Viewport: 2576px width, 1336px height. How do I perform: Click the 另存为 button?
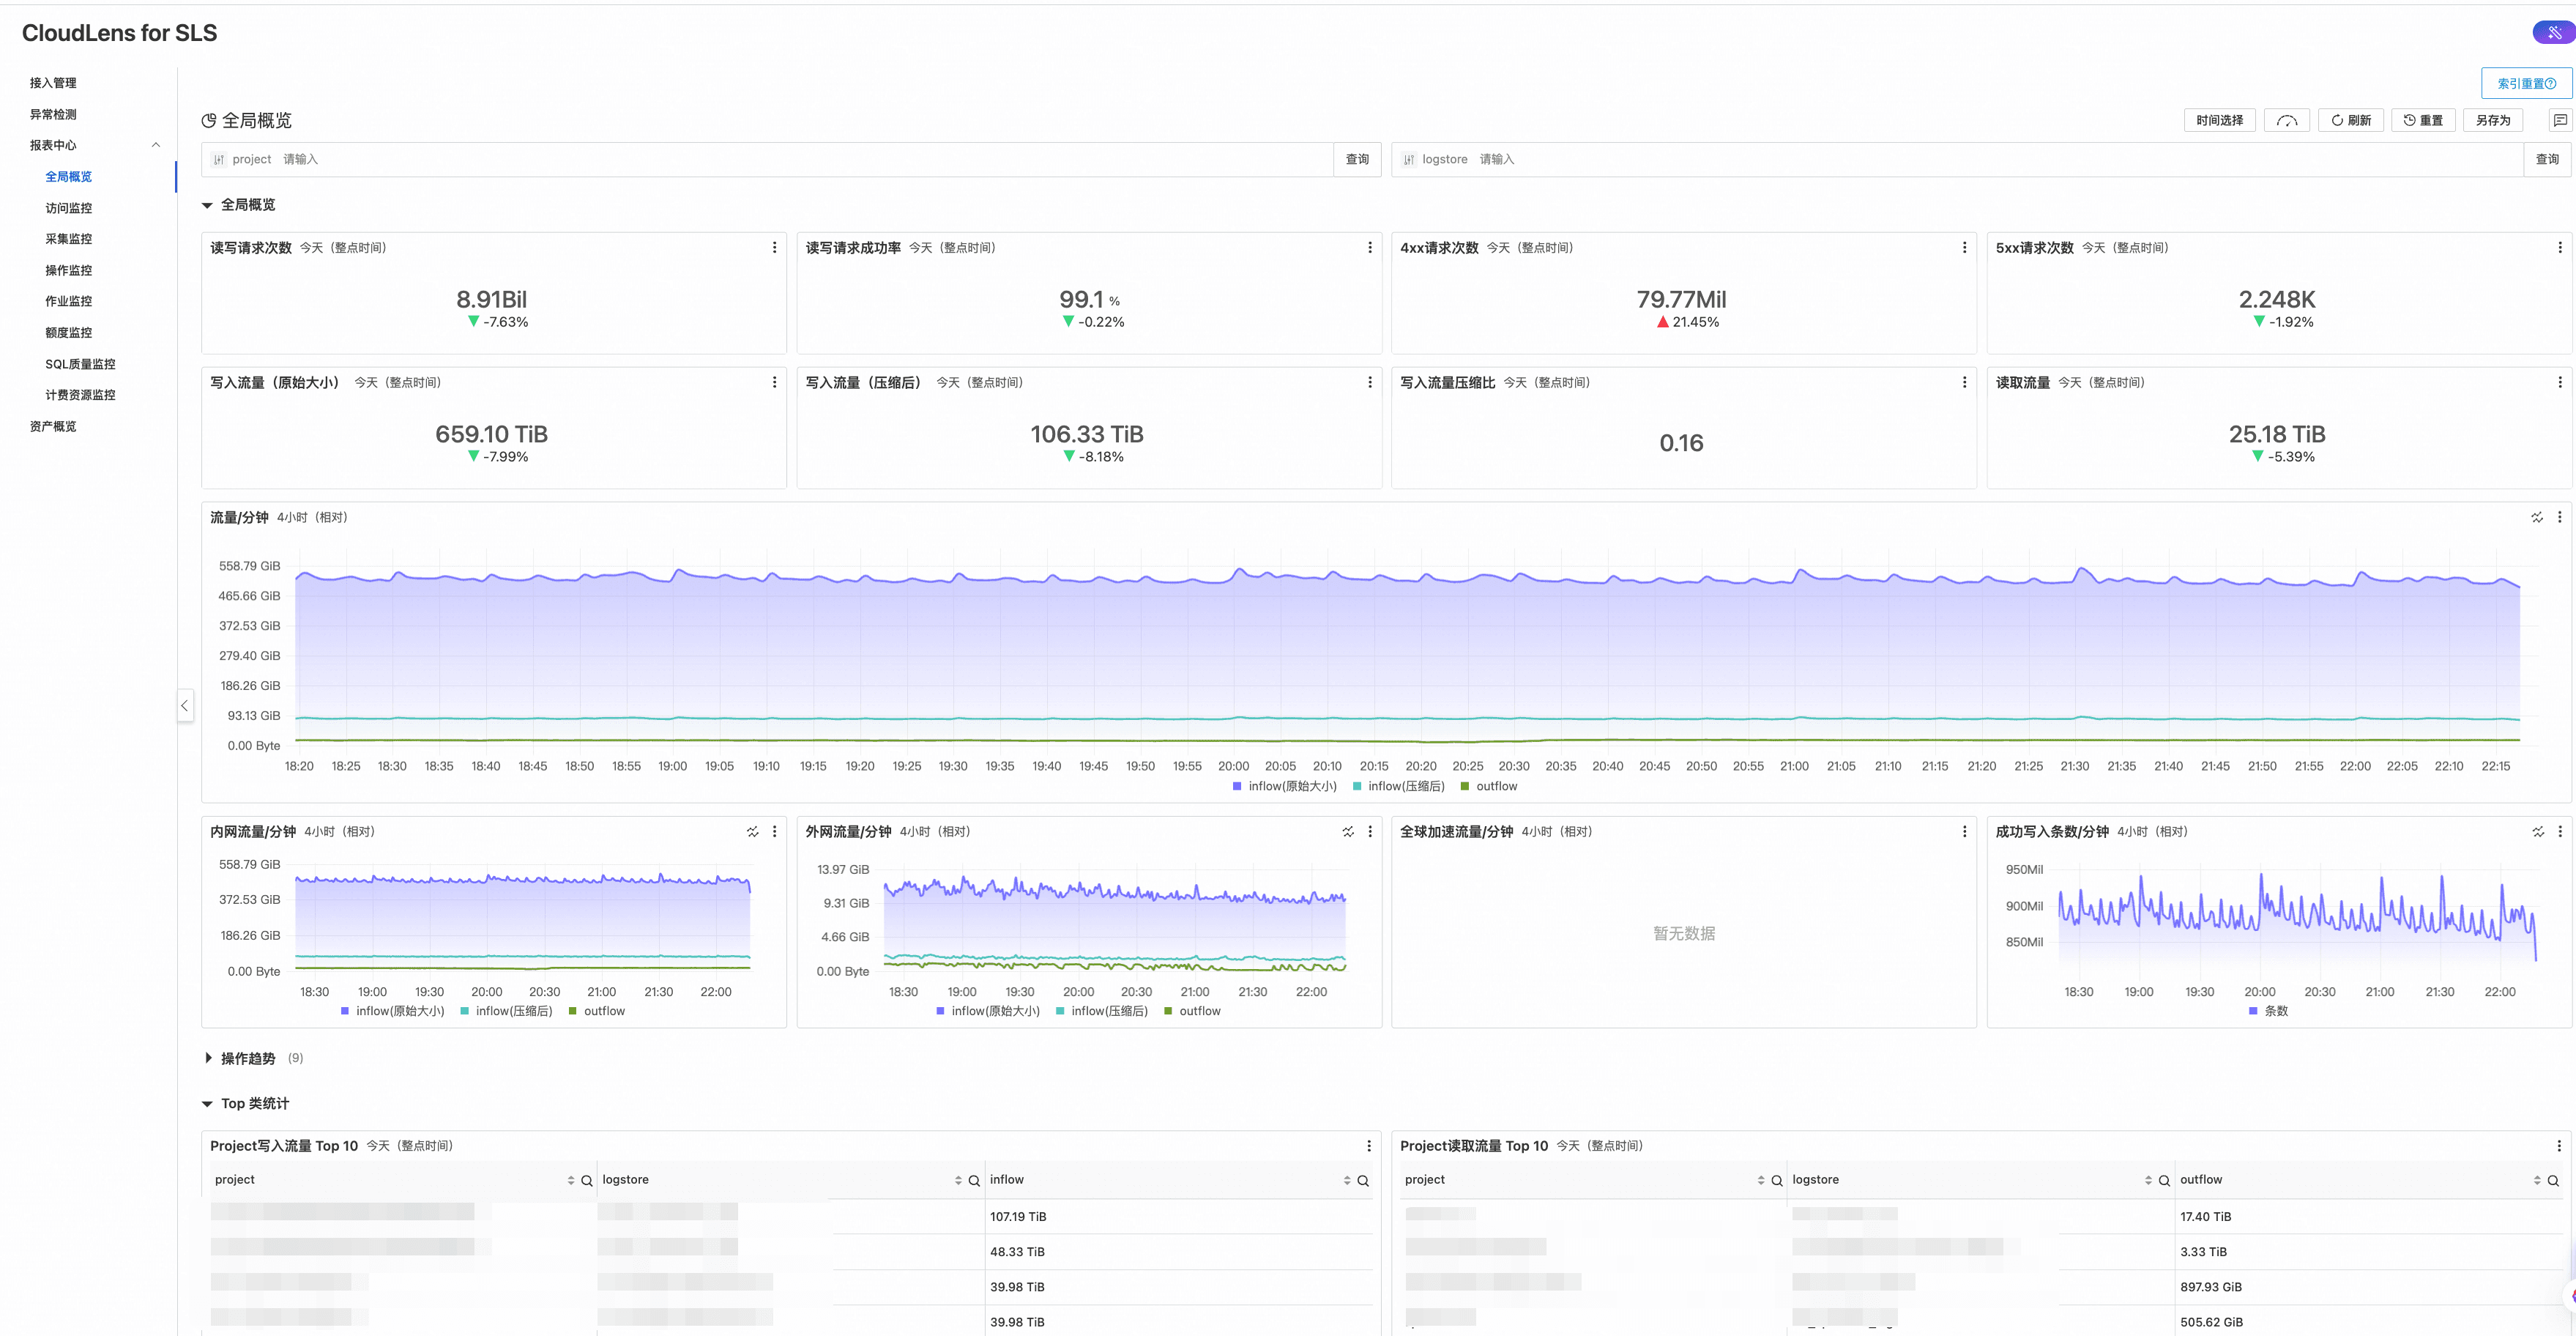(x=2492, y=120)
